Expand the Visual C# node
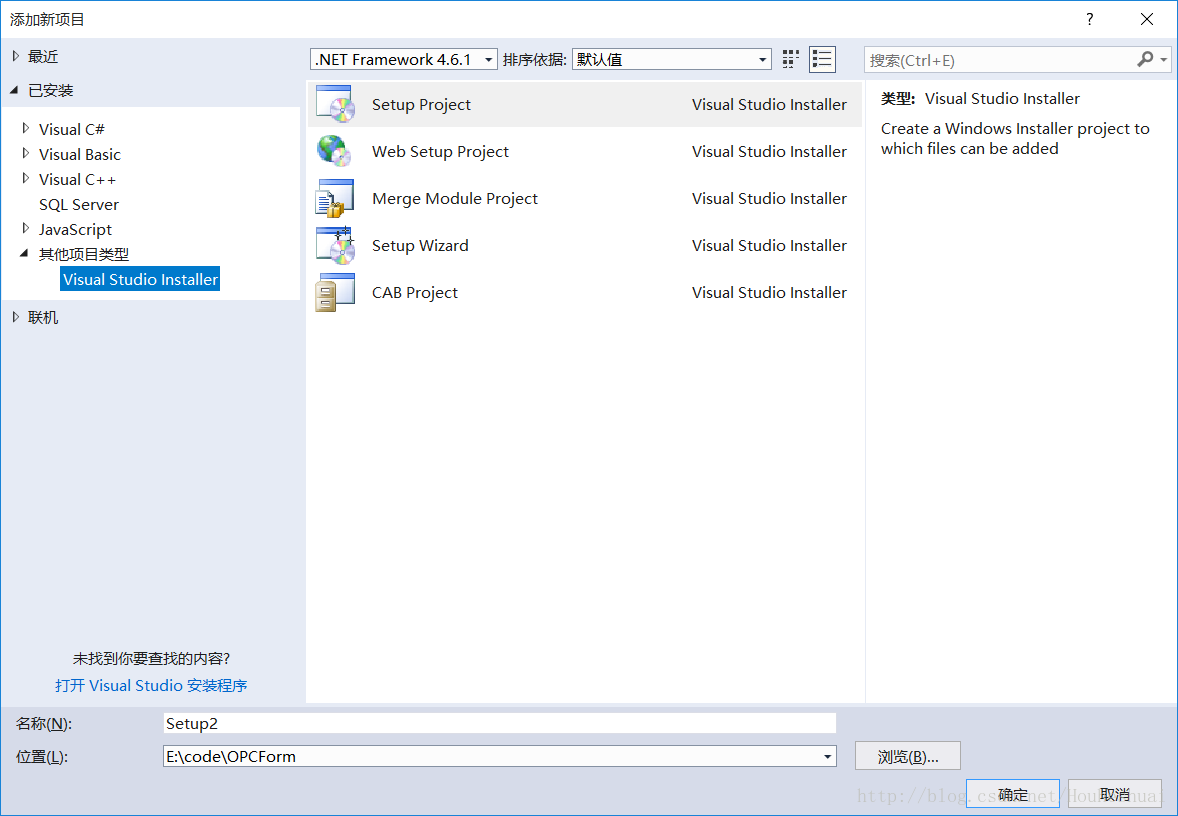 click(x=26, y=128)
